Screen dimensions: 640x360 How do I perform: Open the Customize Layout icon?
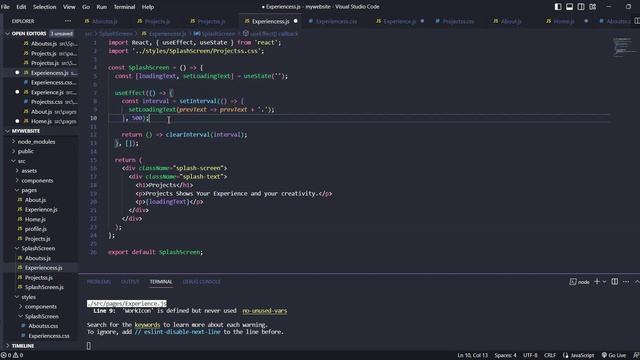tap(593, 7)
